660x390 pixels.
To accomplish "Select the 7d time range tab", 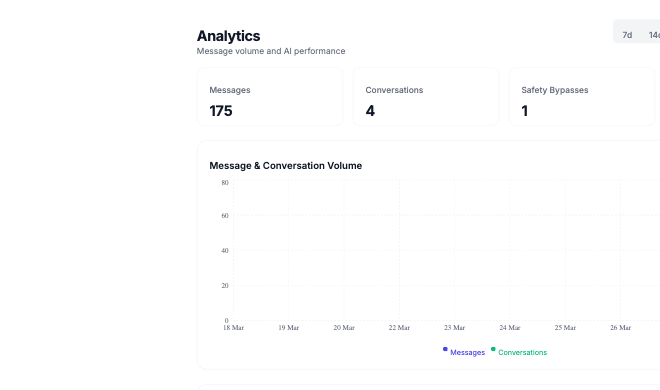I will (x=627, y=35).
